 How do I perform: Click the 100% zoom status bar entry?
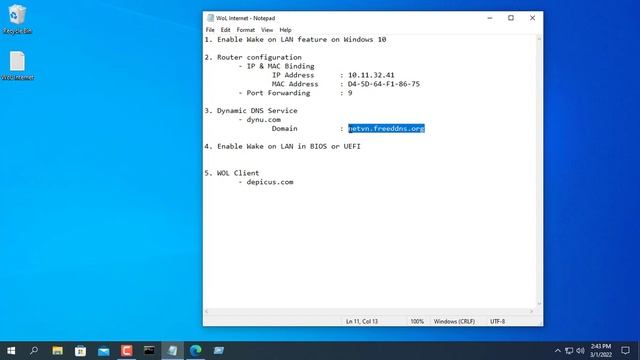pyautogui.click(x=417, y=322)
